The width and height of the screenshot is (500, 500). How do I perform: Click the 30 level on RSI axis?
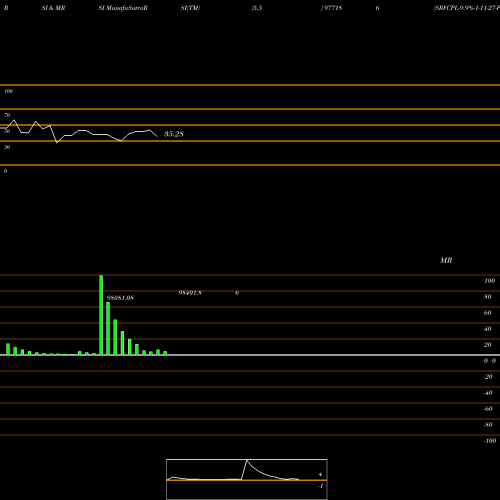7,147
